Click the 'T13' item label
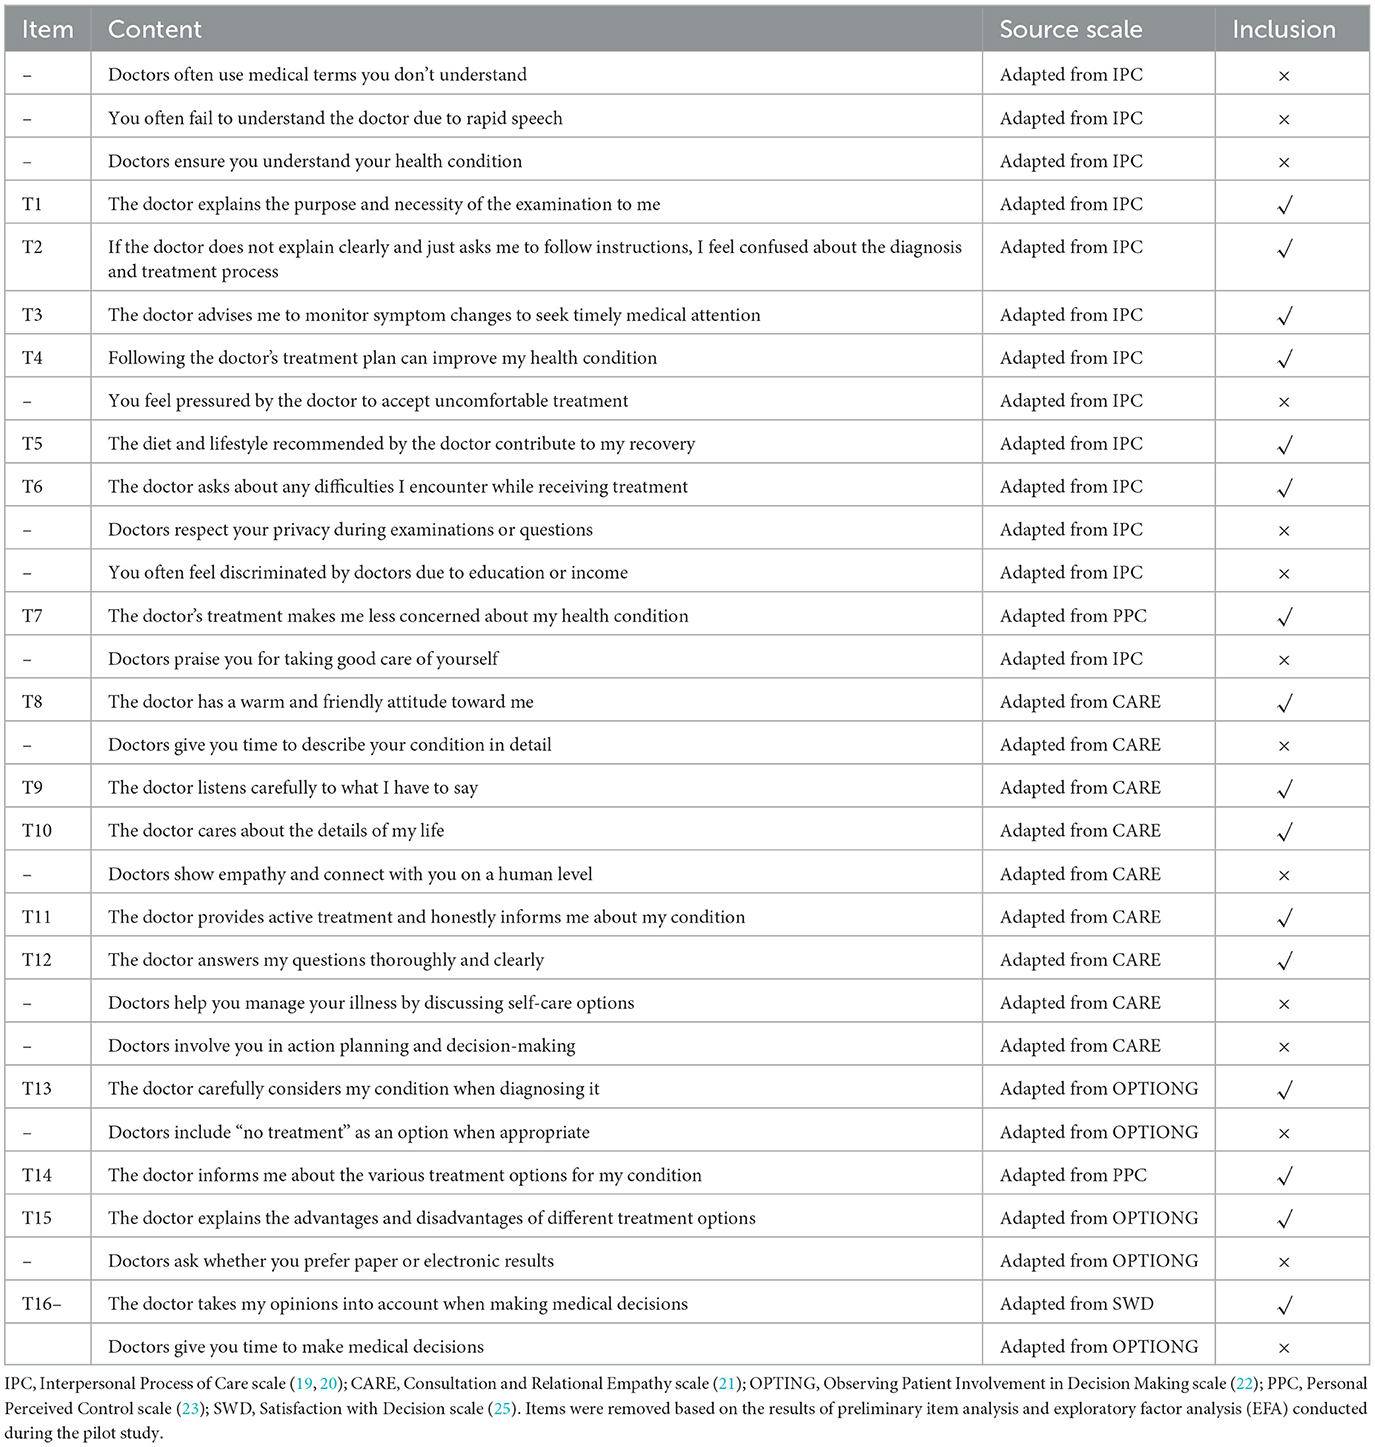Viewport: 1375px width, 1447px height. 37,1089
